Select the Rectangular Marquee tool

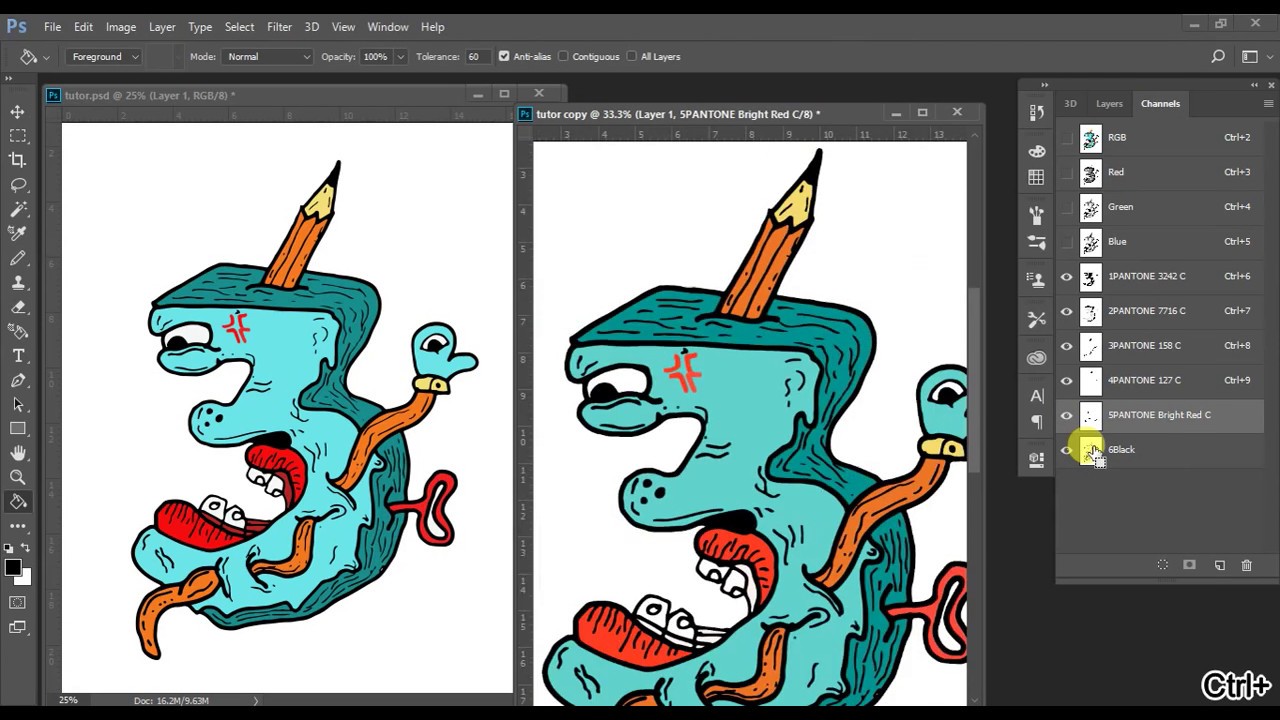tap(18, 136)
